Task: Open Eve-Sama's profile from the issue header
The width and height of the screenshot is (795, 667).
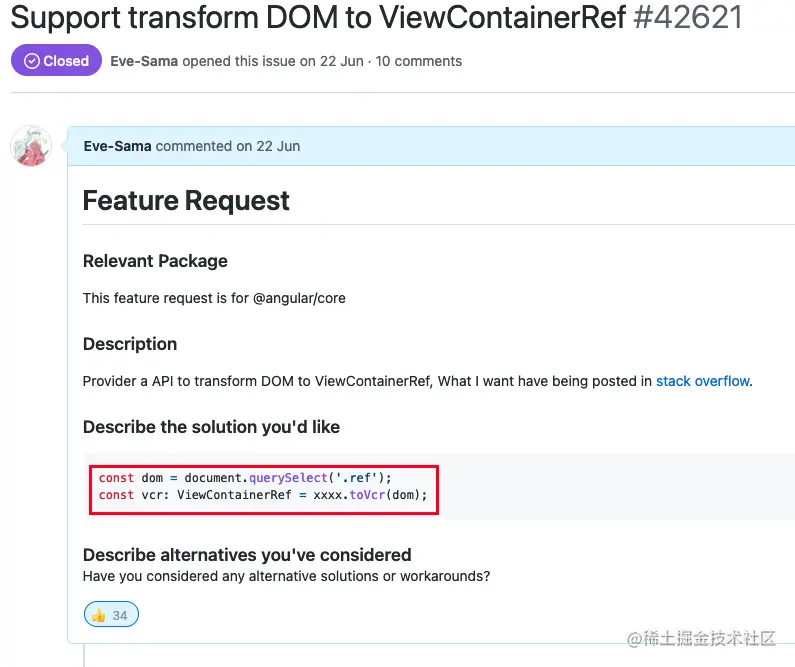Action: click(144, 61)
